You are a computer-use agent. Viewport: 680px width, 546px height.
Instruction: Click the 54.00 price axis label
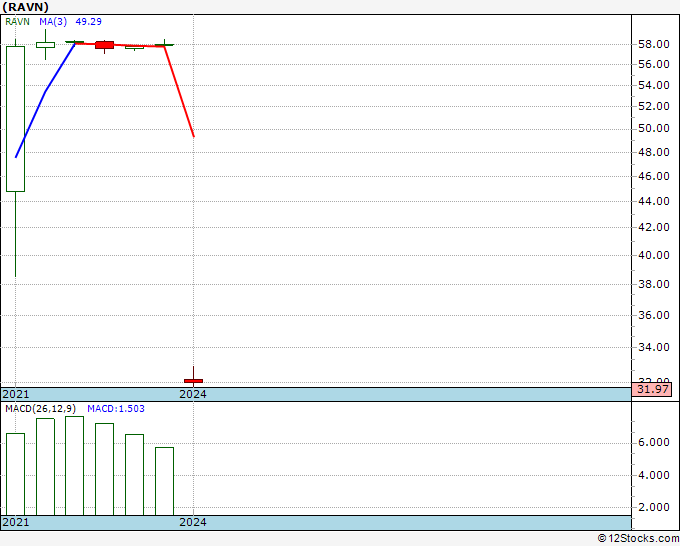click(x=654, y=85)
